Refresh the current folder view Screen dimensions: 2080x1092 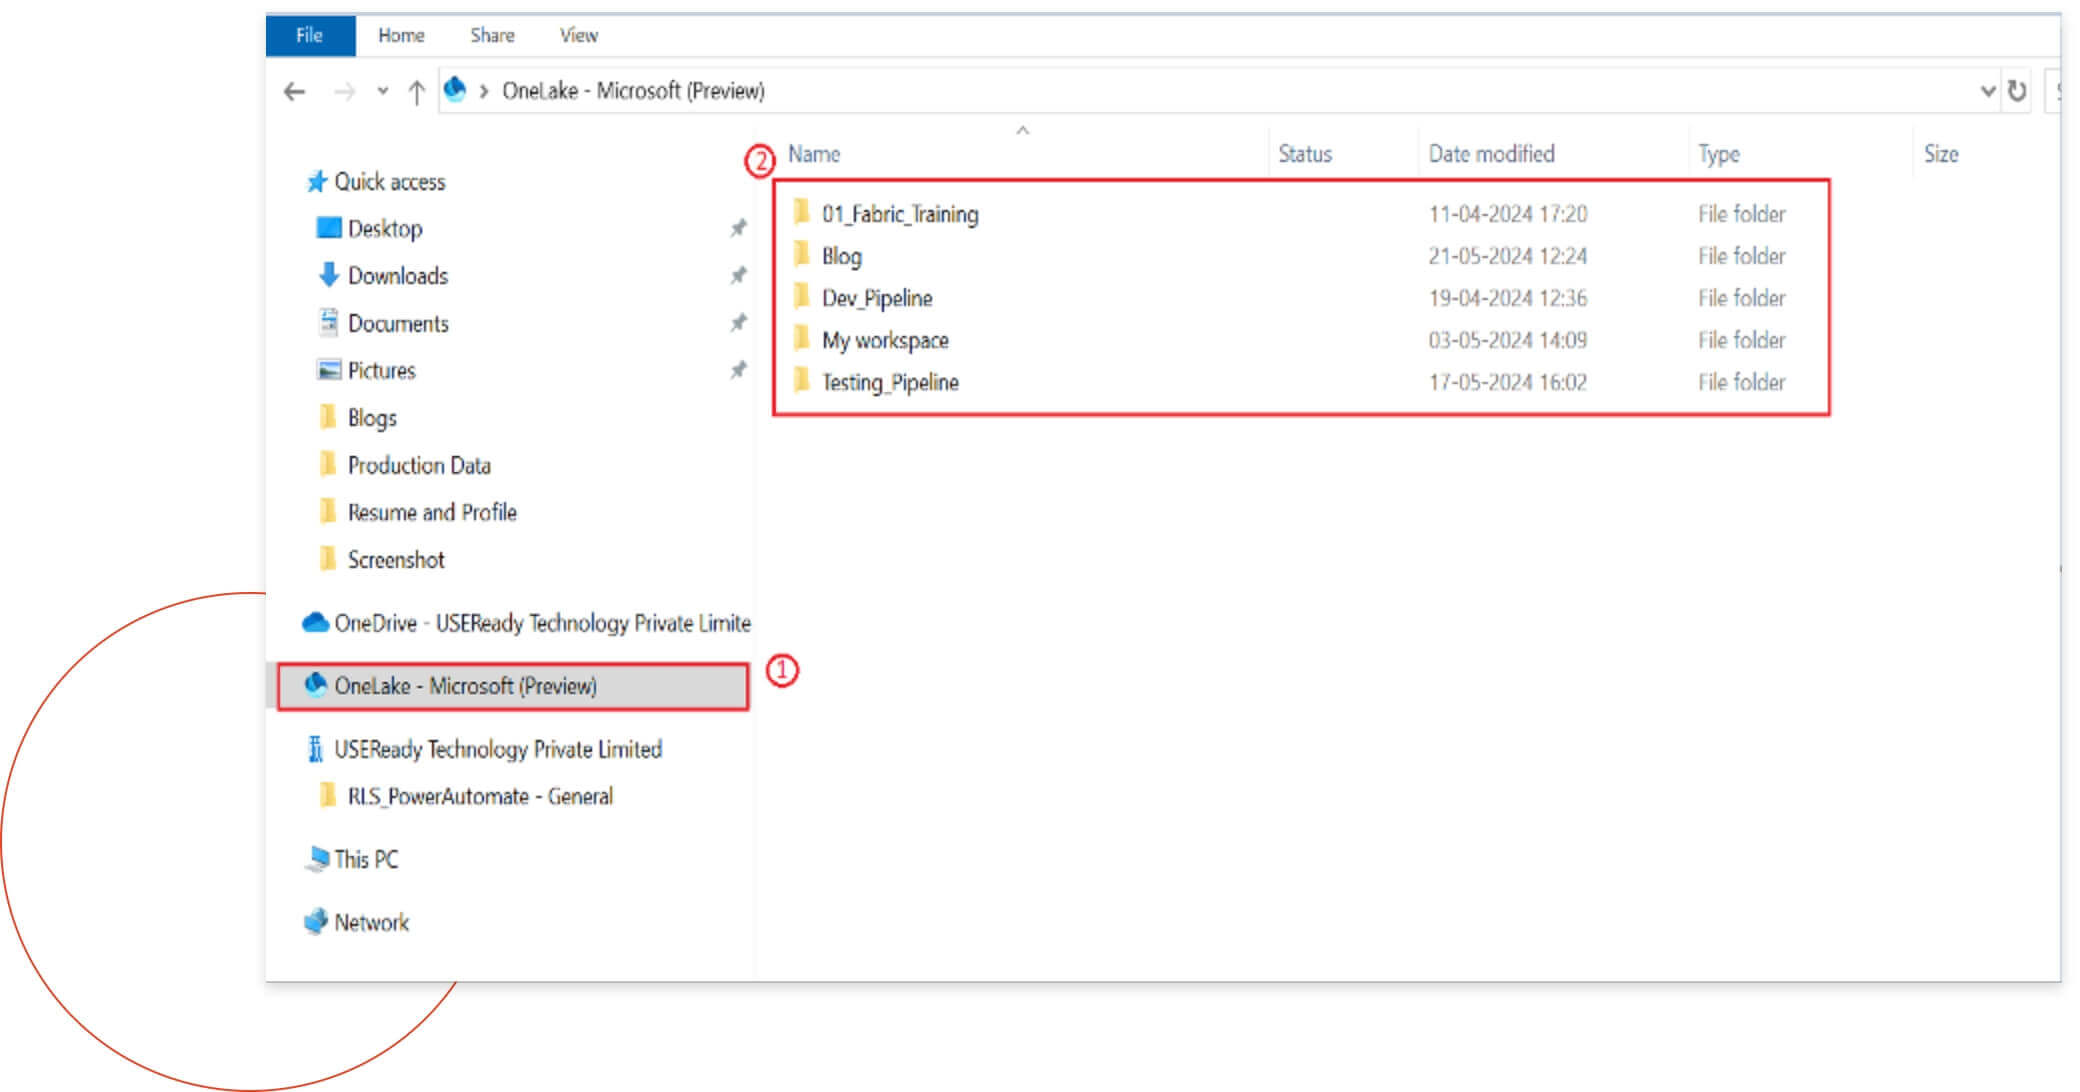pyautogui.click(x=2017, y=91)
